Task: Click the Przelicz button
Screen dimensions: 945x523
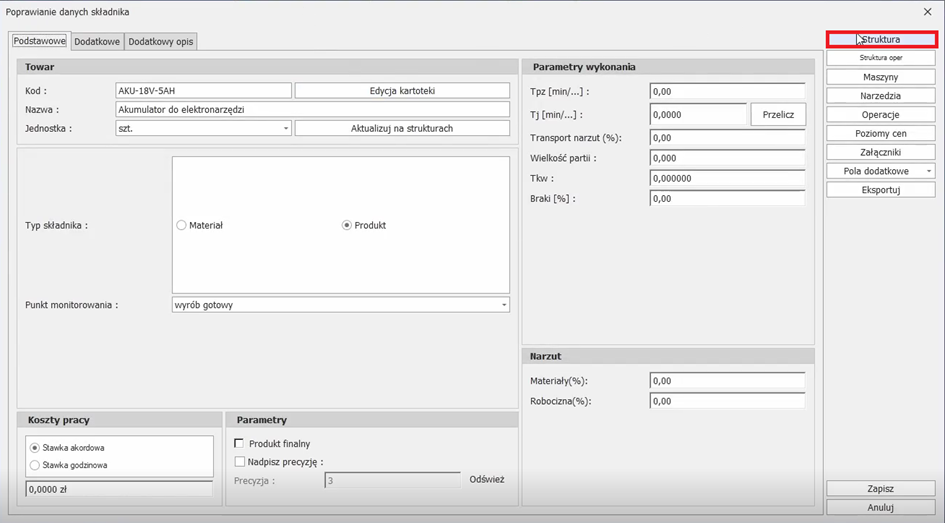Action: click(778, 115)
